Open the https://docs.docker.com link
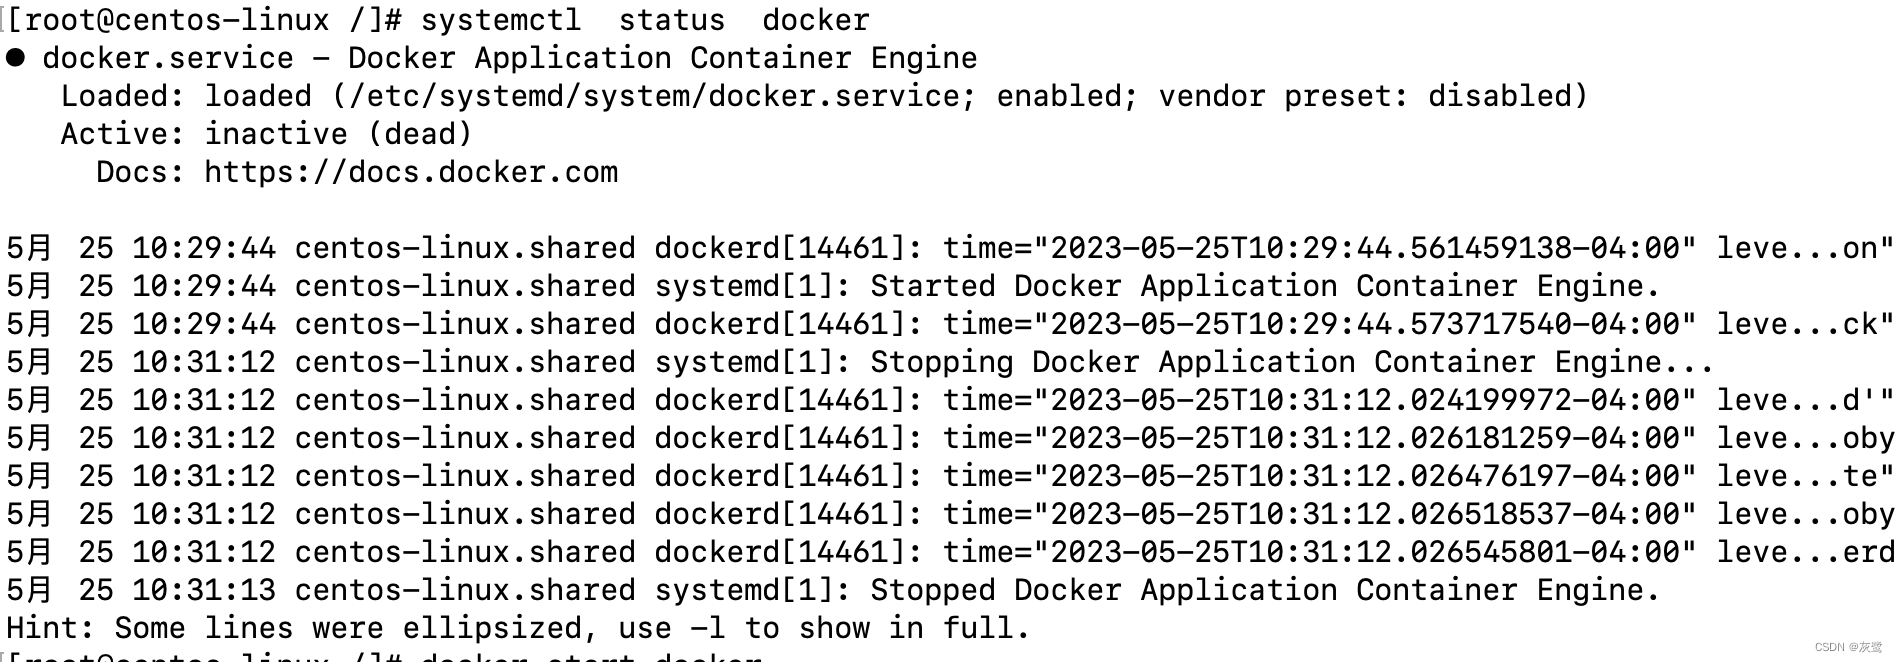 click(x=411, y=172)
